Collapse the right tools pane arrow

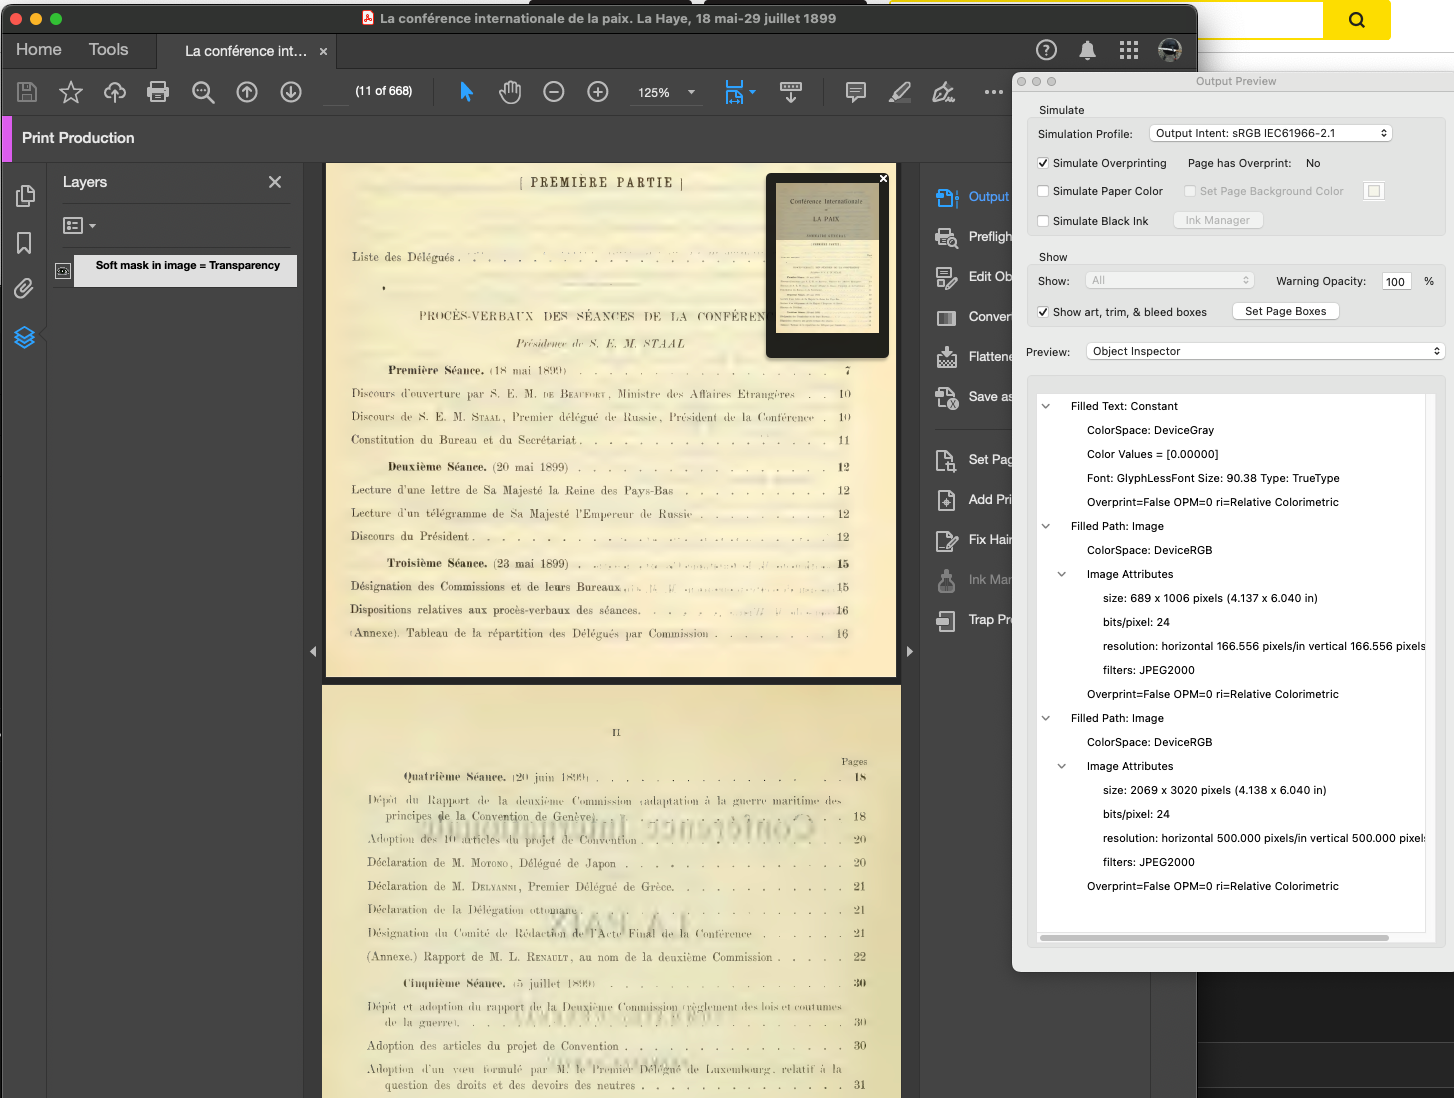(x=909, y=651)
